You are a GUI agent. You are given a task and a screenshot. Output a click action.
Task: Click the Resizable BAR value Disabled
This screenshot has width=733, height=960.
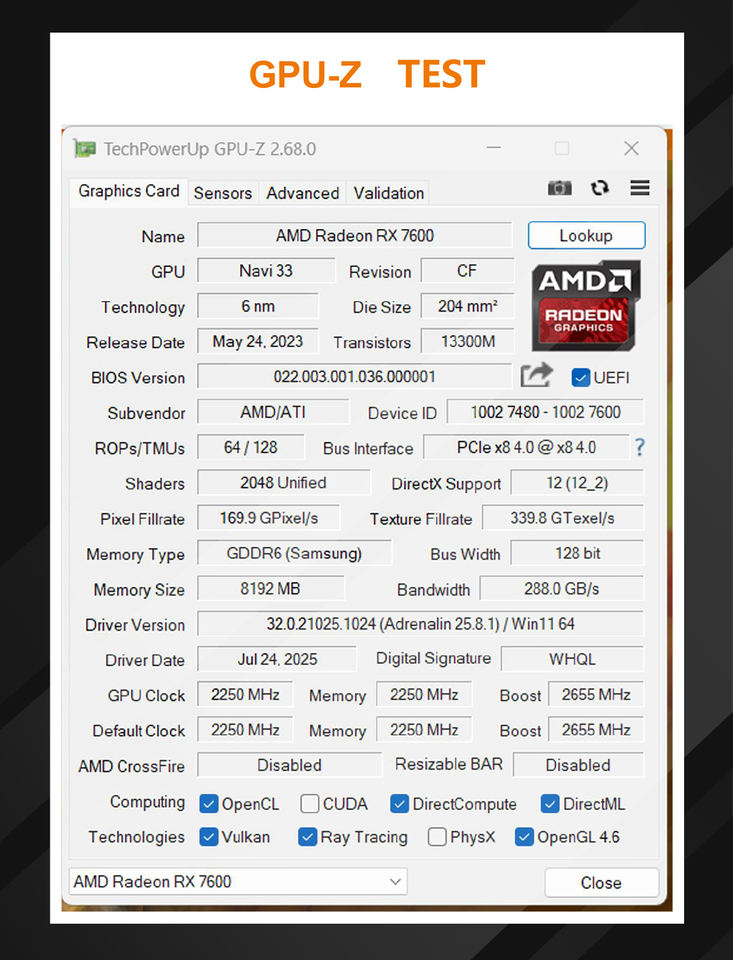click(x=578, y=765)
